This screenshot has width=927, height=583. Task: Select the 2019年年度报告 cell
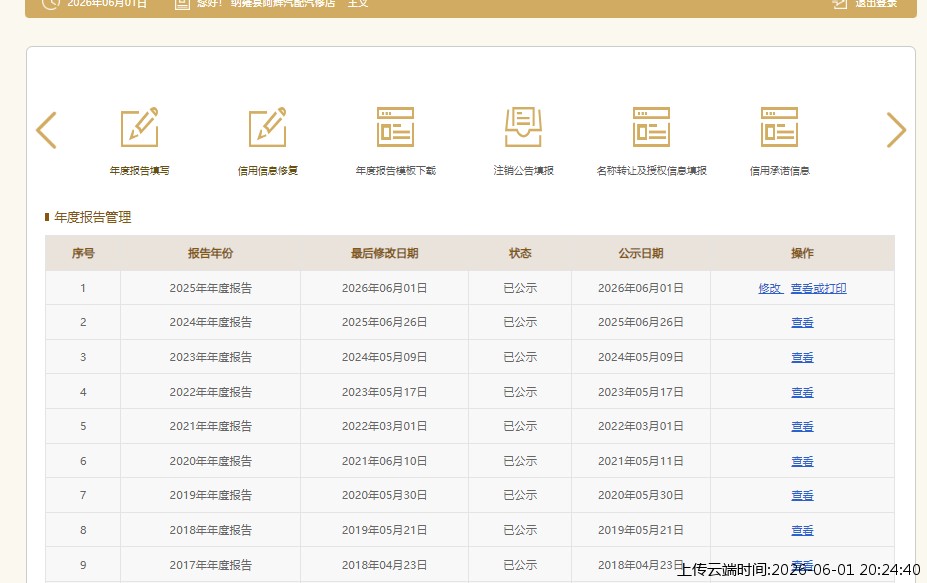(210, 495)
